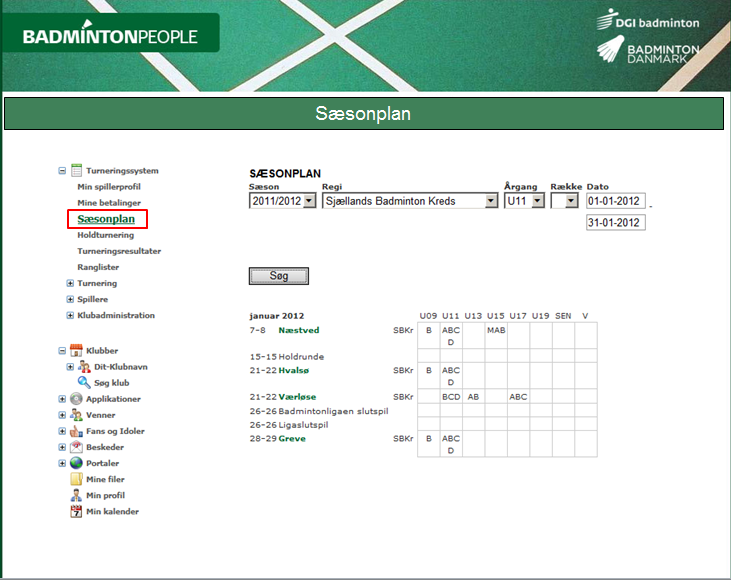Open the Næstved tournament link
This screenshot has height=580, width=731.
point(298,329)
